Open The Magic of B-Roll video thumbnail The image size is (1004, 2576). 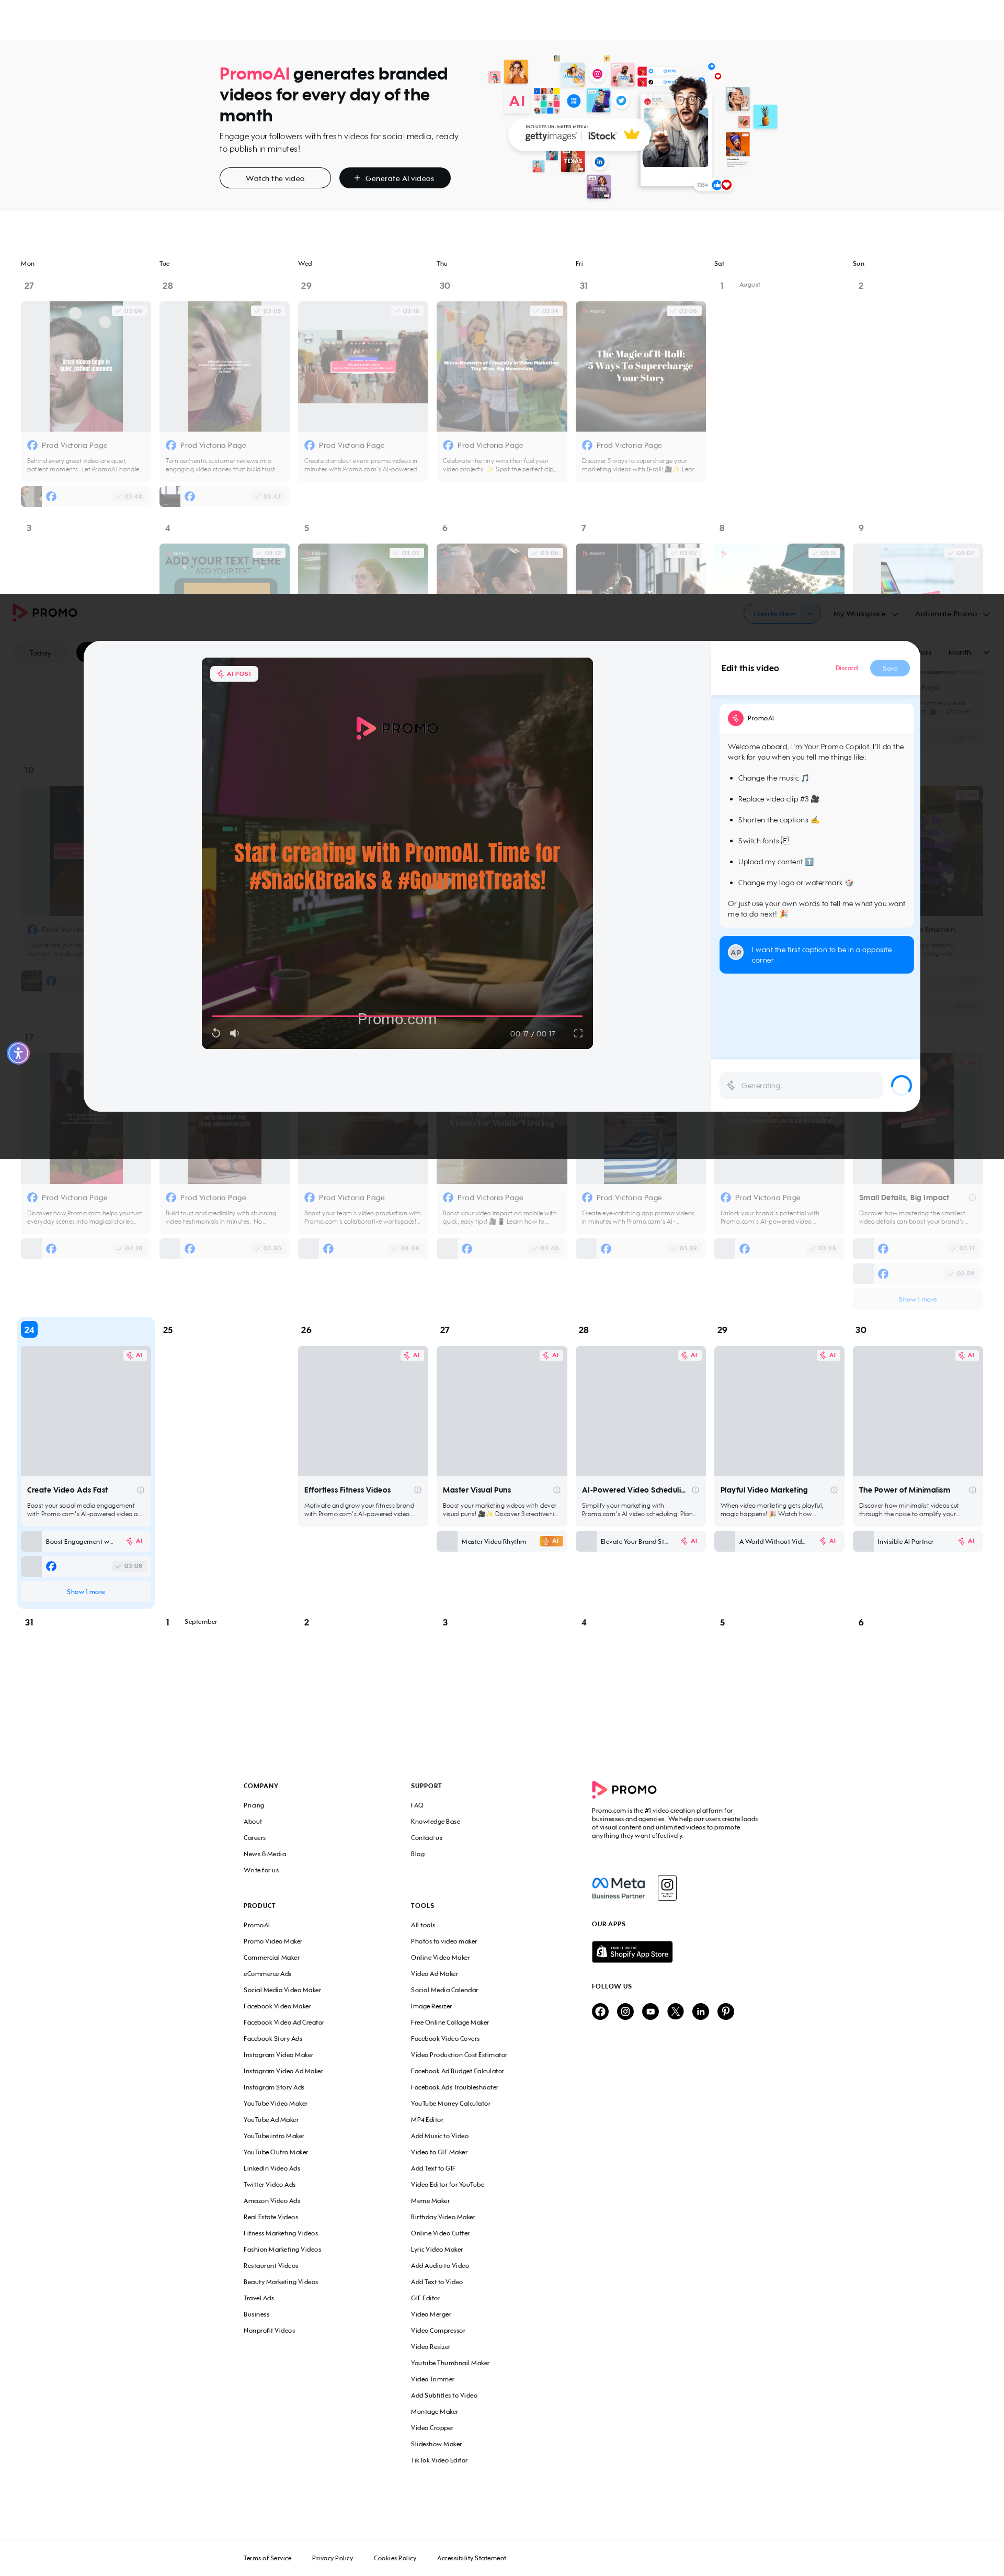[640, 367]
